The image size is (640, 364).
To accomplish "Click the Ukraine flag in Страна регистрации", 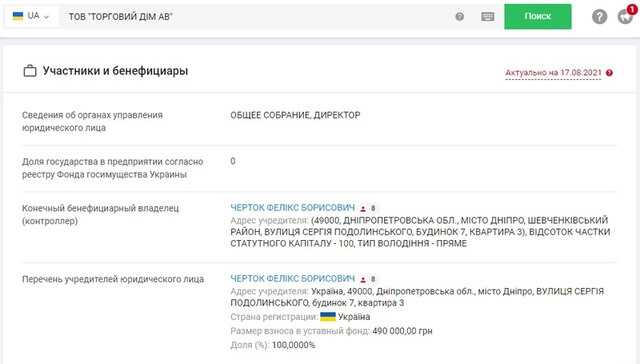I will (328, 317).
